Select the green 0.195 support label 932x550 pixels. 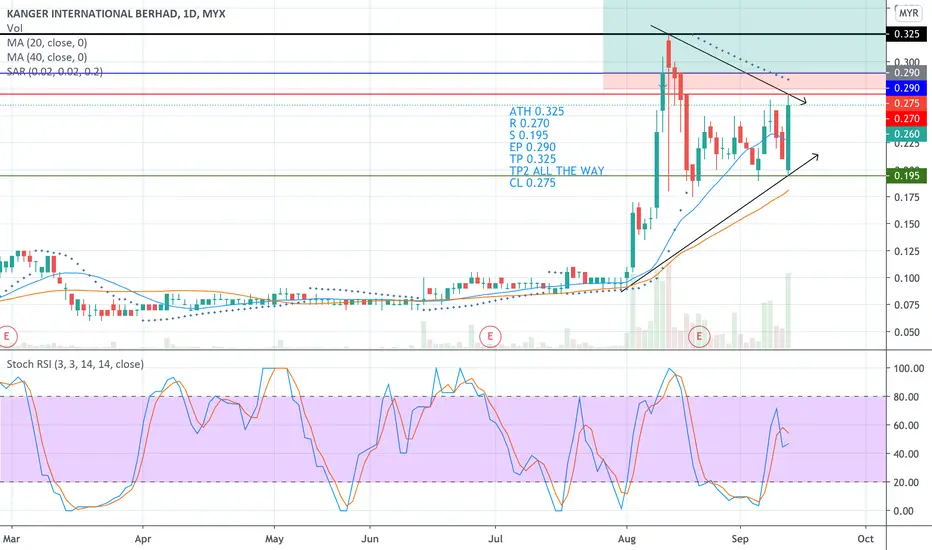[906, 175]
